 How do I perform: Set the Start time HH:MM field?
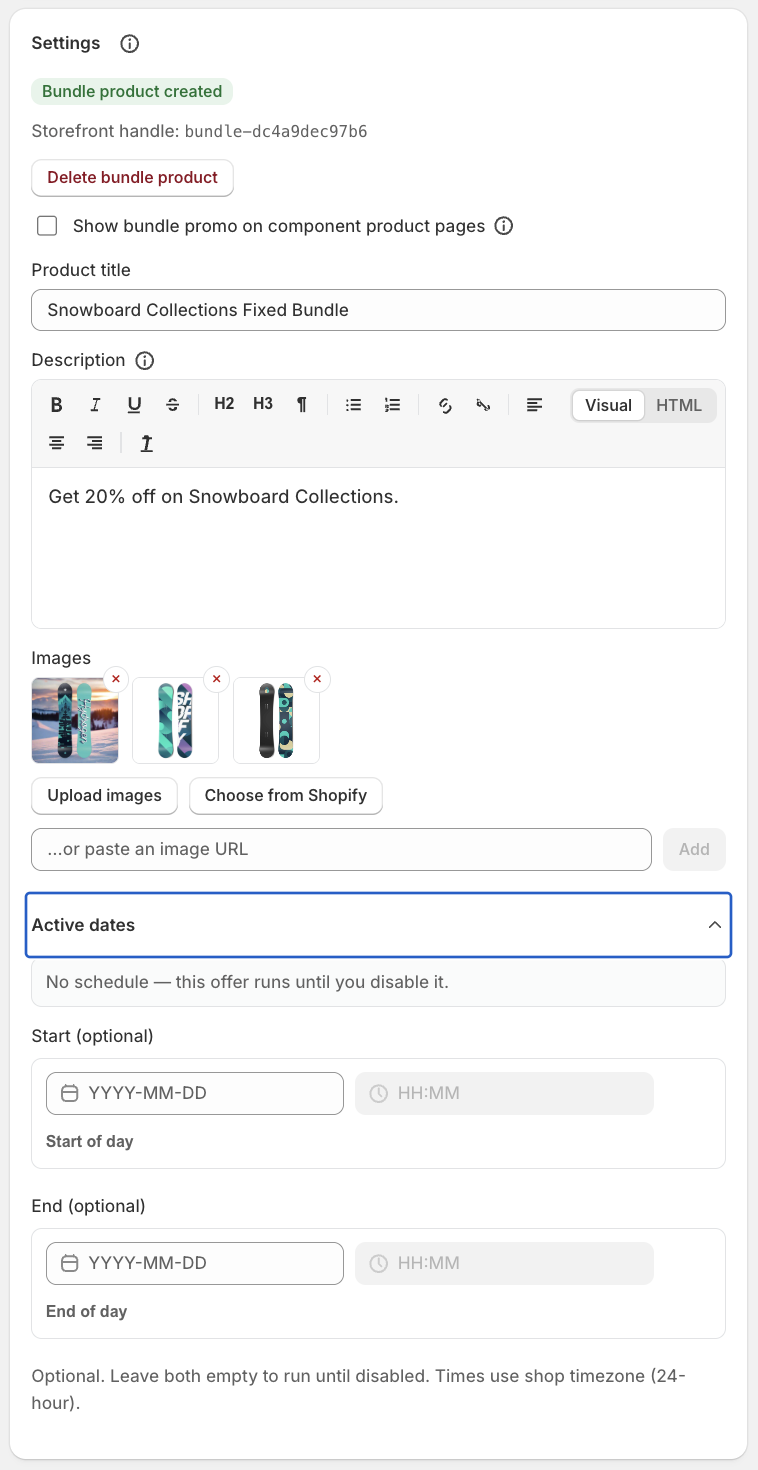click(x=505, y=1093)
